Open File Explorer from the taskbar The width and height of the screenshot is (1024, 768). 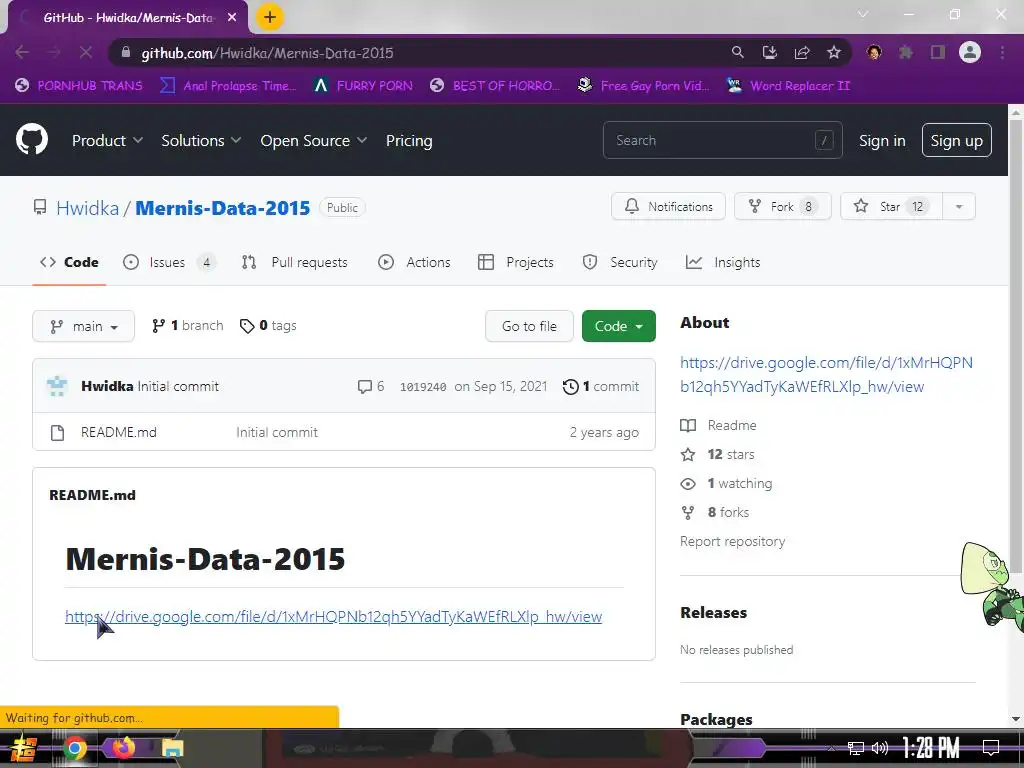pos(172,748)
